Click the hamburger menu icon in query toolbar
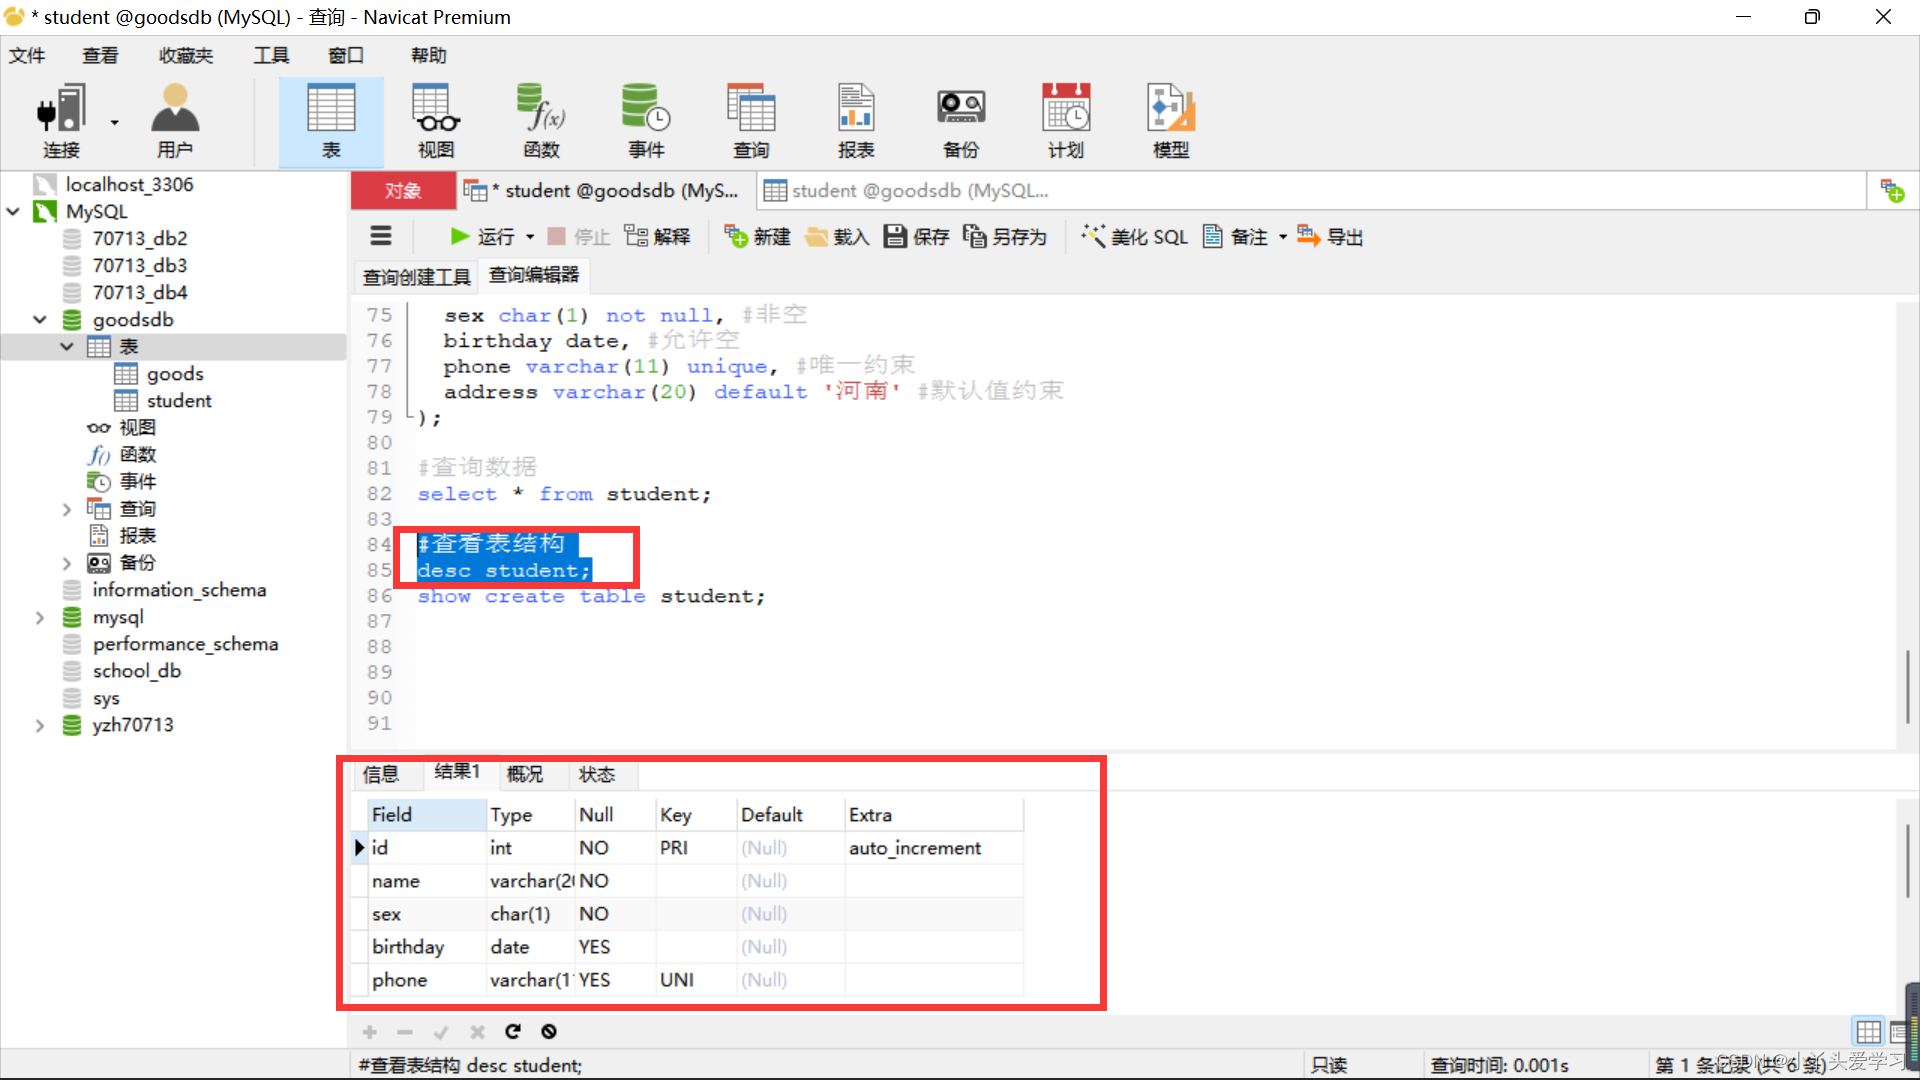 point(381,236)
